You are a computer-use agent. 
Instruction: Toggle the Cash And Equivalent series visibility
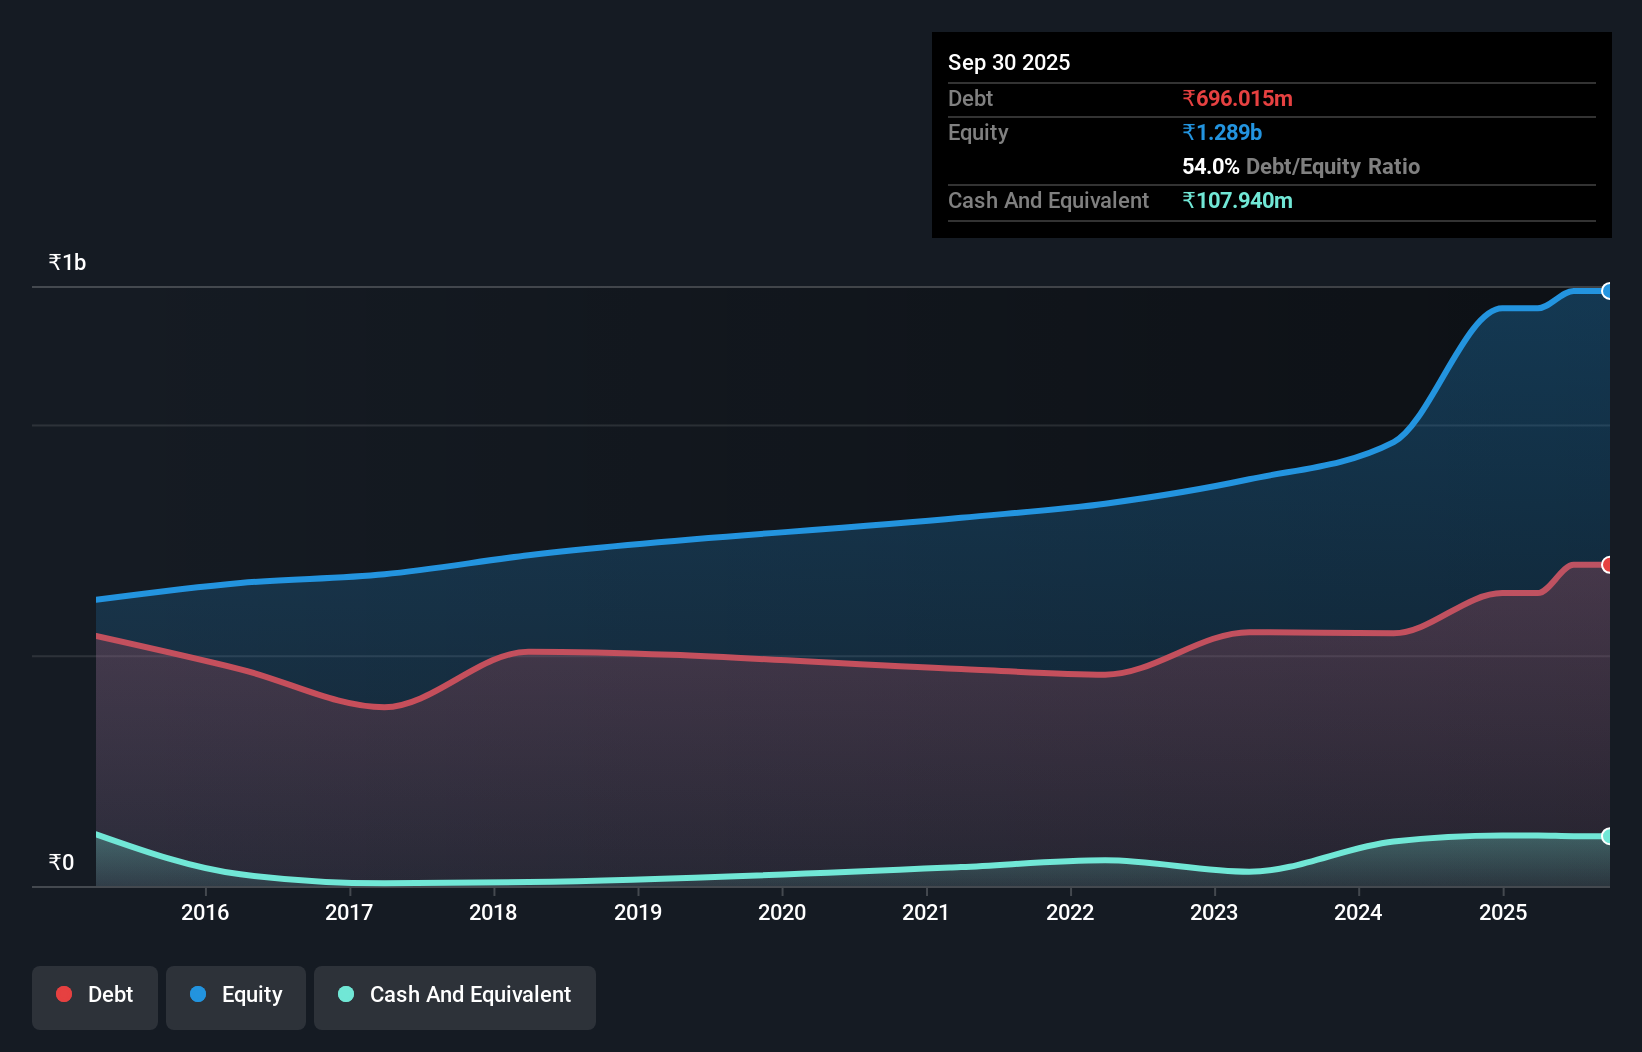coord(455,996)
